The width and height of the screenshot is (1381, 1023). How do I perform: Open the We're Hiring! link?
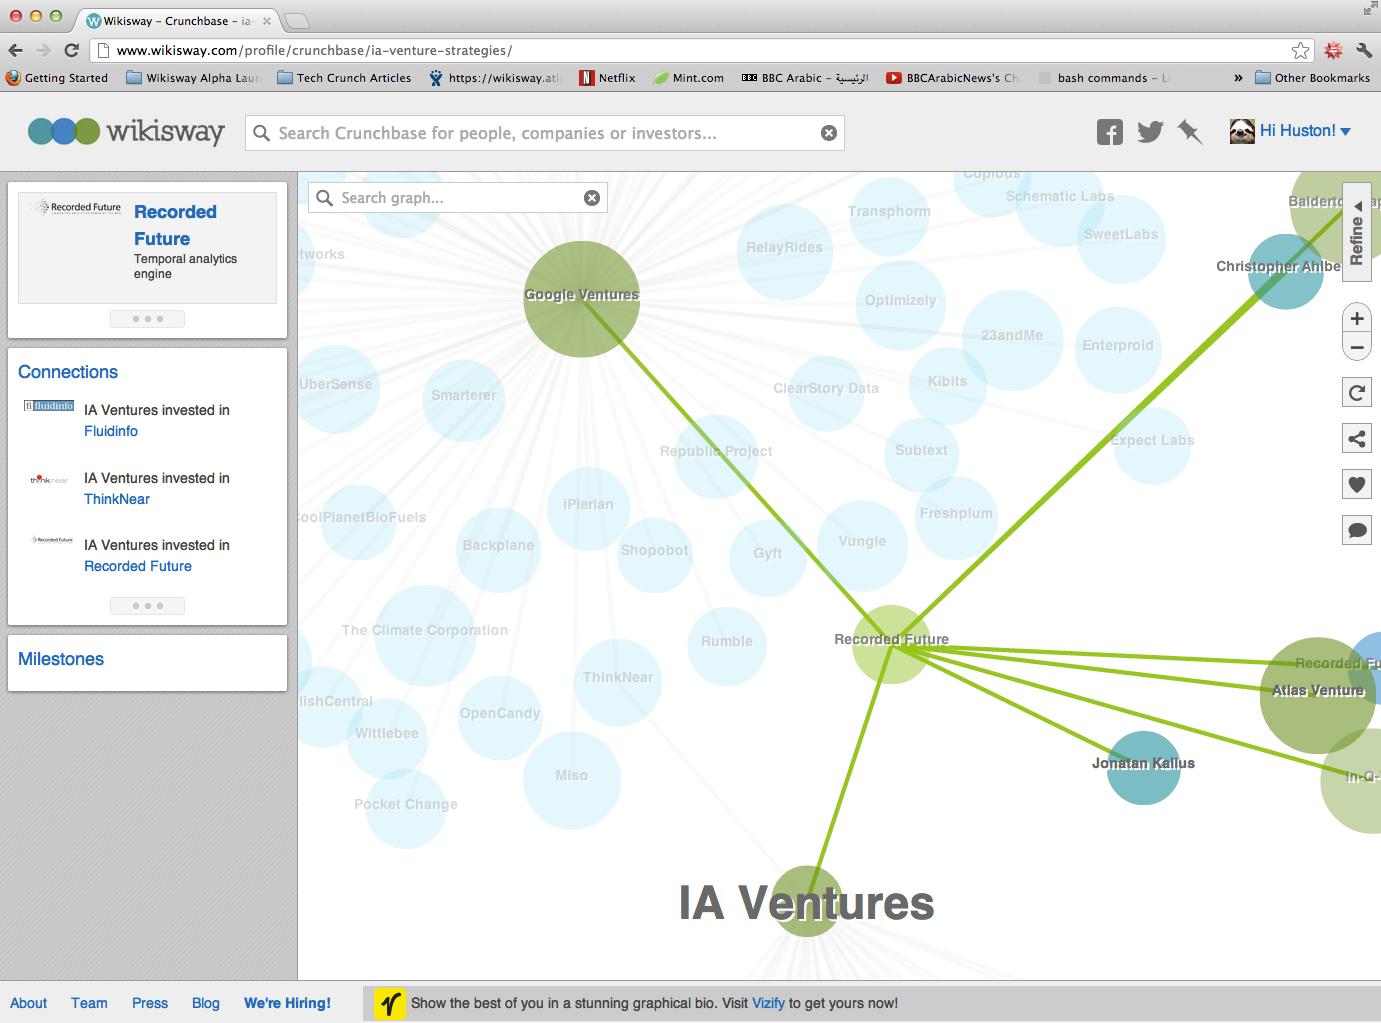[287, 1003]
